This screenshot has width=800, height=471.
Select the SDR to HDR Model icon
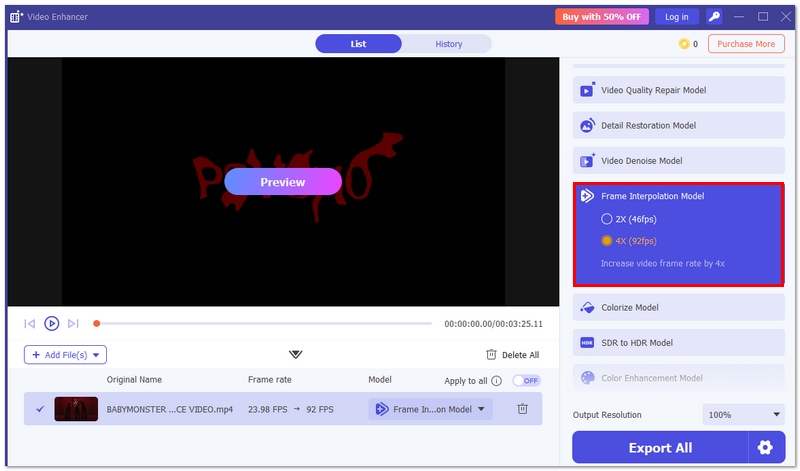click(587, 343)
